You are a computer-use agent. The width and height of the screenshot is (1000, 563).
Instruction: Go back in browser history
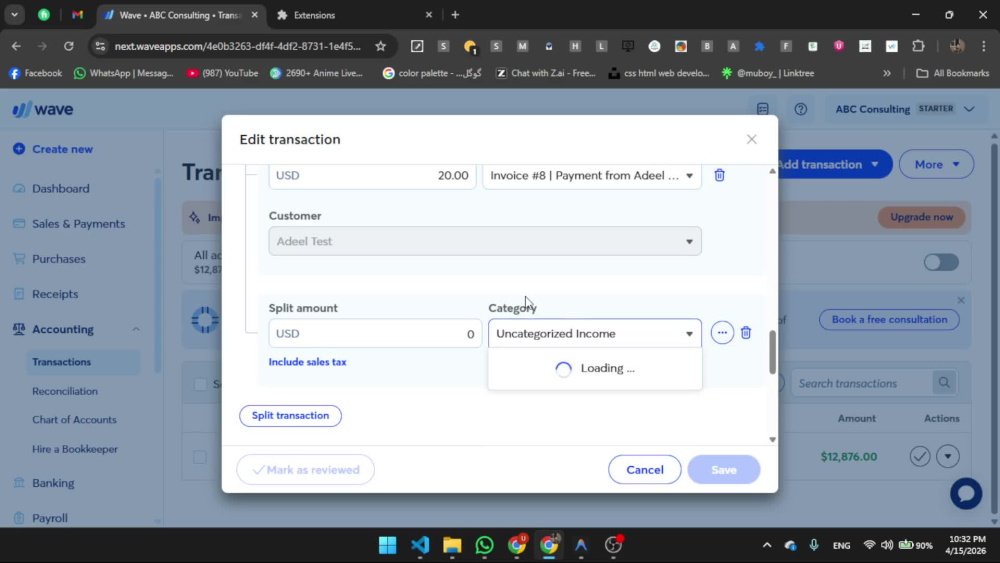(x=16, y=46)
